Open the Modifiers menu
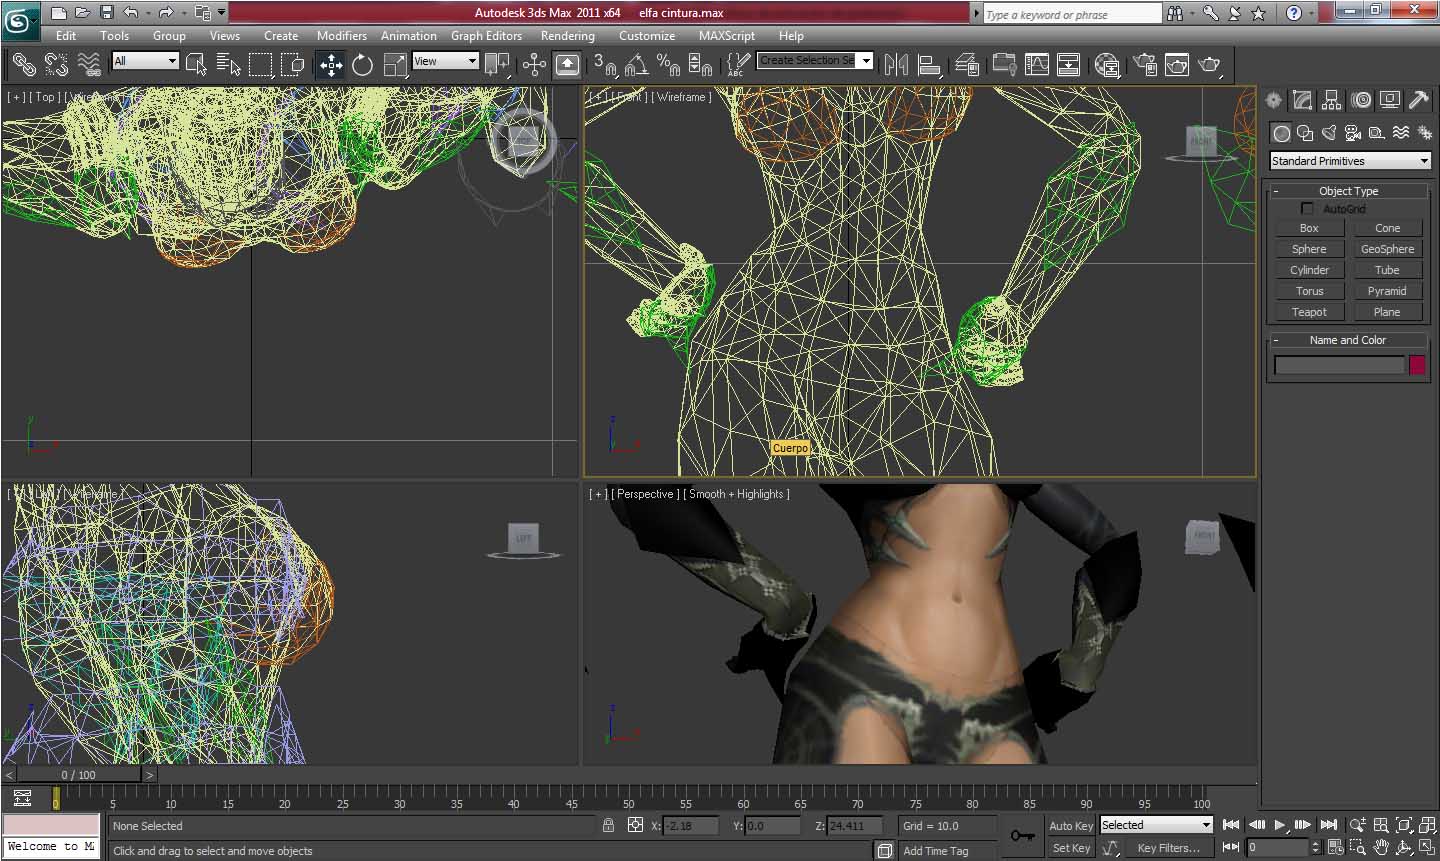1440x861 pixels. click(x=341, y=36)
